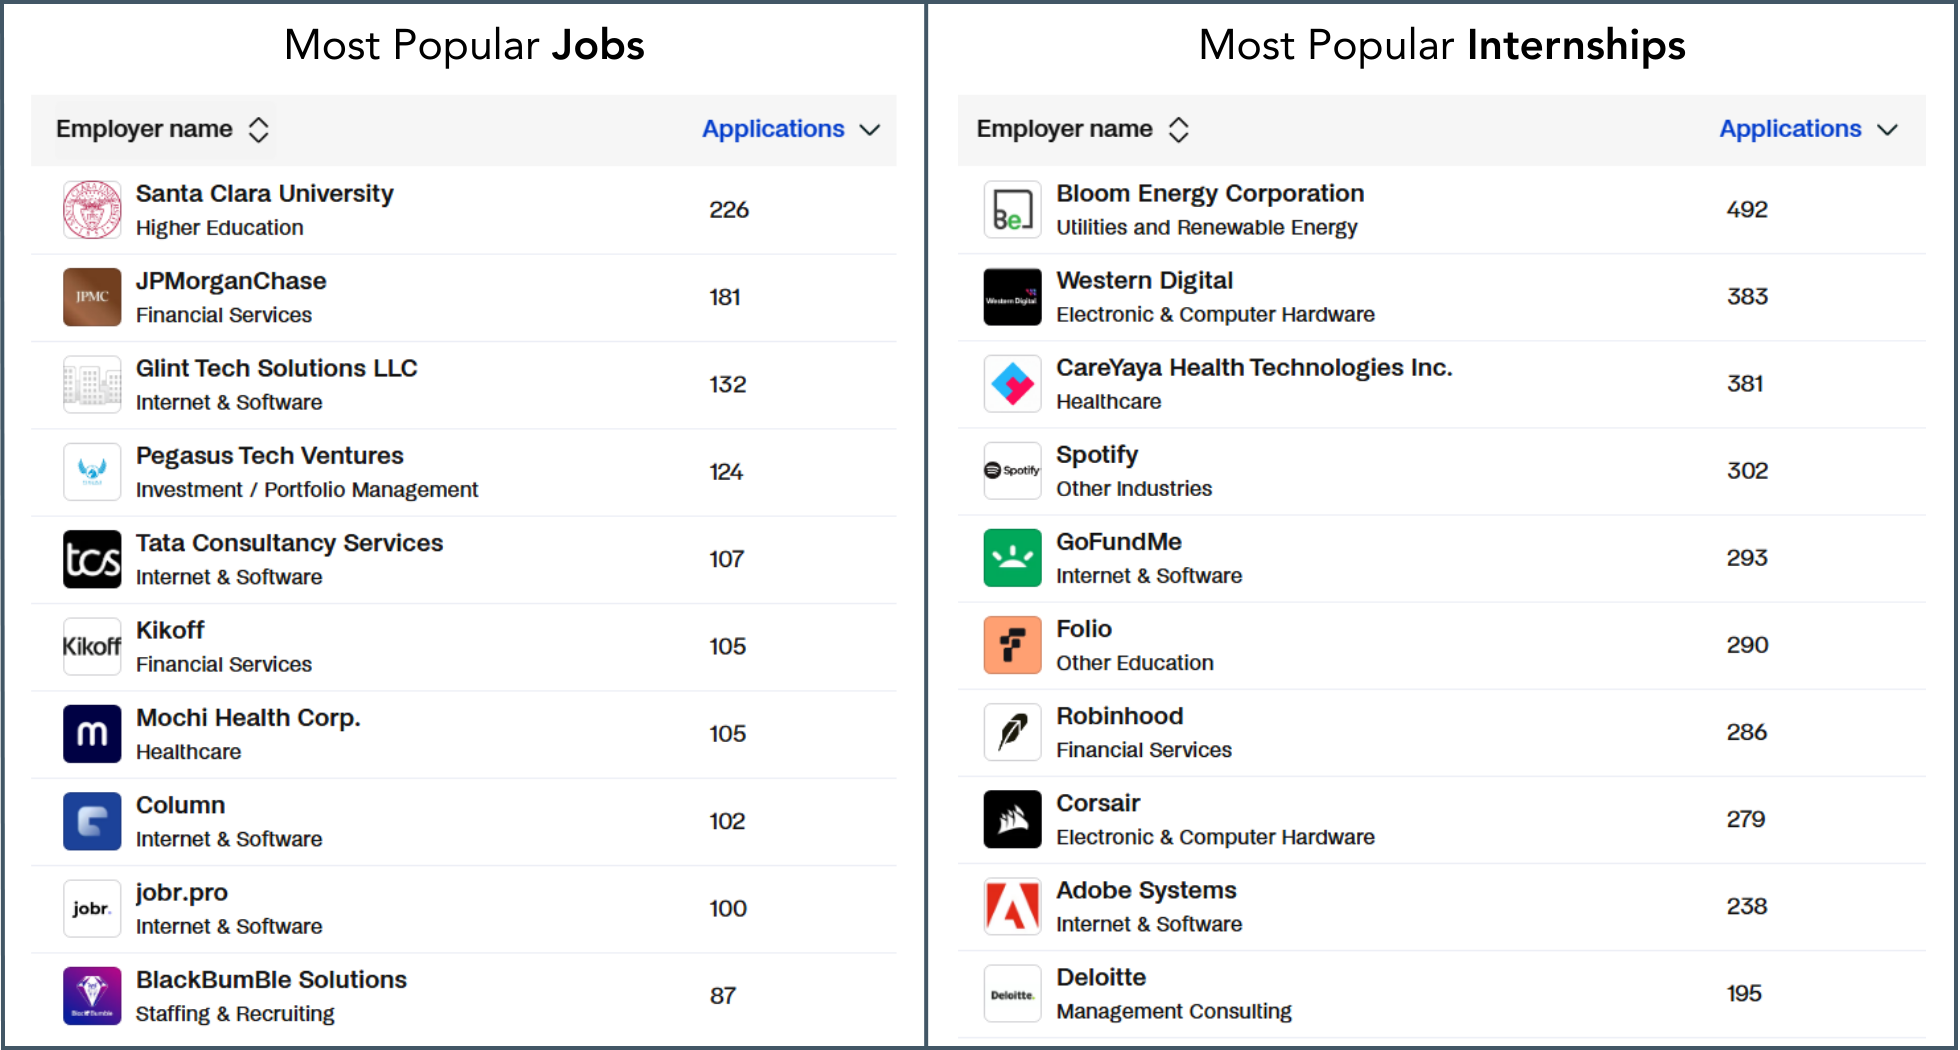
Task: Select the Western Digital logo
Action: coord(1012,297)
